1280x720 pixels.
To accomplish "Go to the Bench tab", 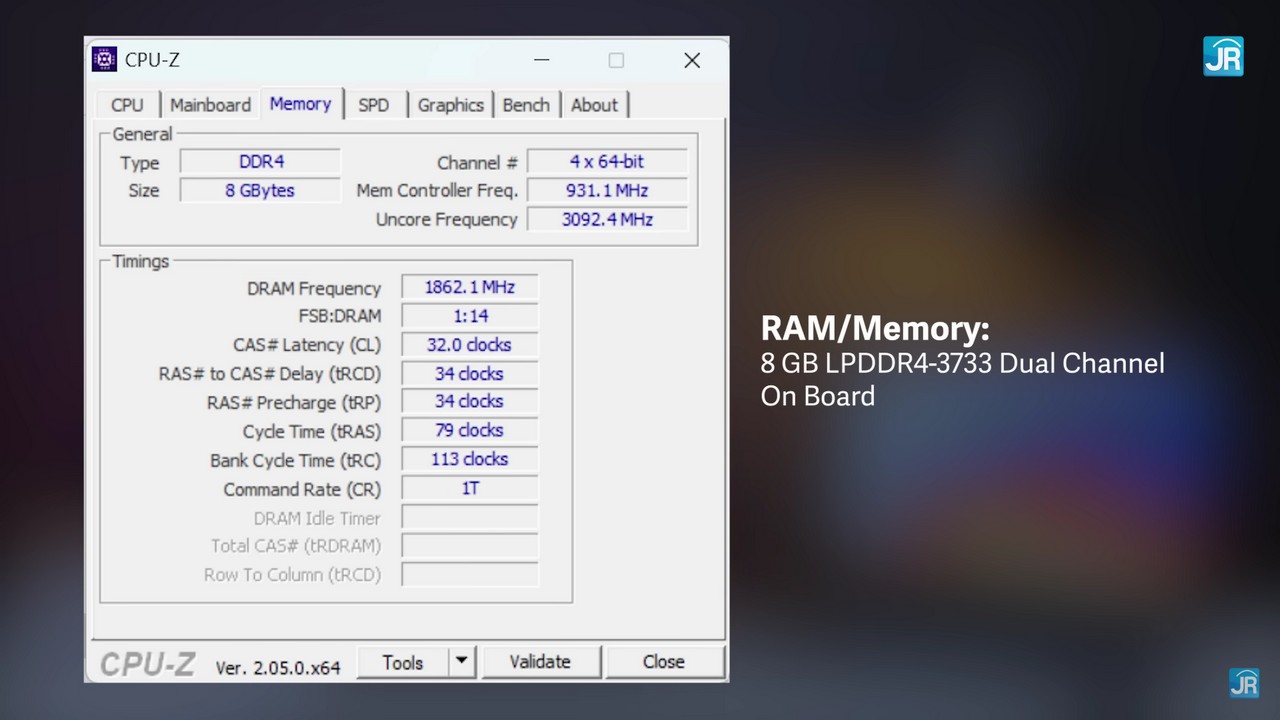I will (x=526, y=105).
